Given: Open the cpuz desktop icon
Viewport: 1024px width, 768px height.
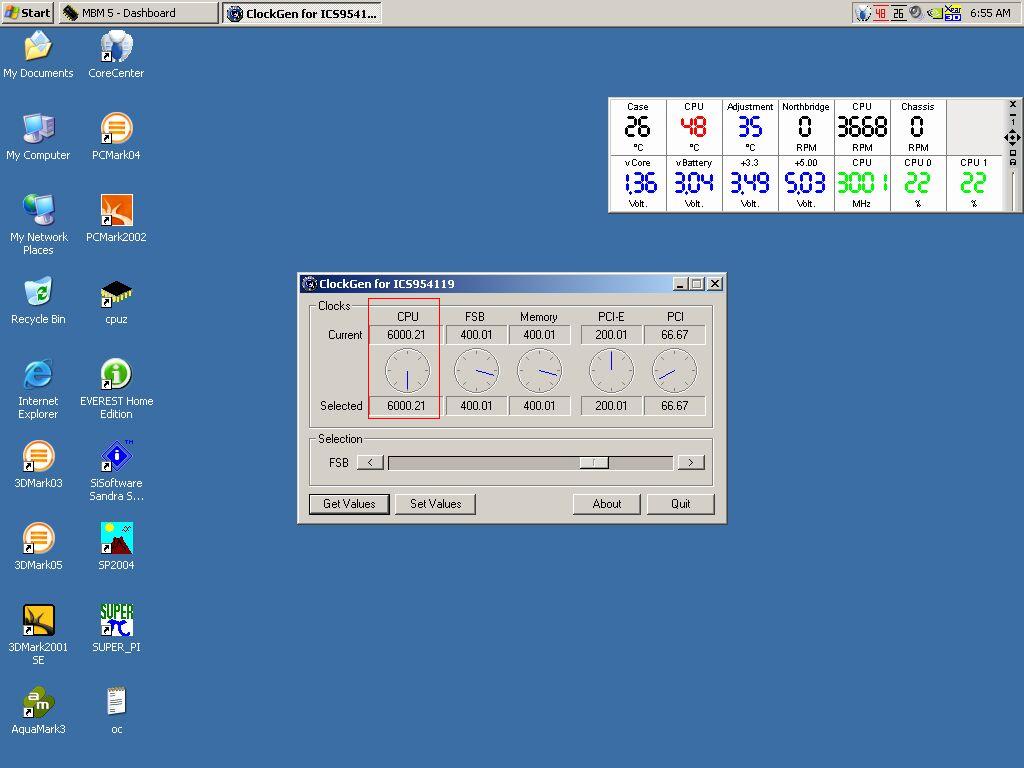Looking at the screenshot, I should click(116, 294).
